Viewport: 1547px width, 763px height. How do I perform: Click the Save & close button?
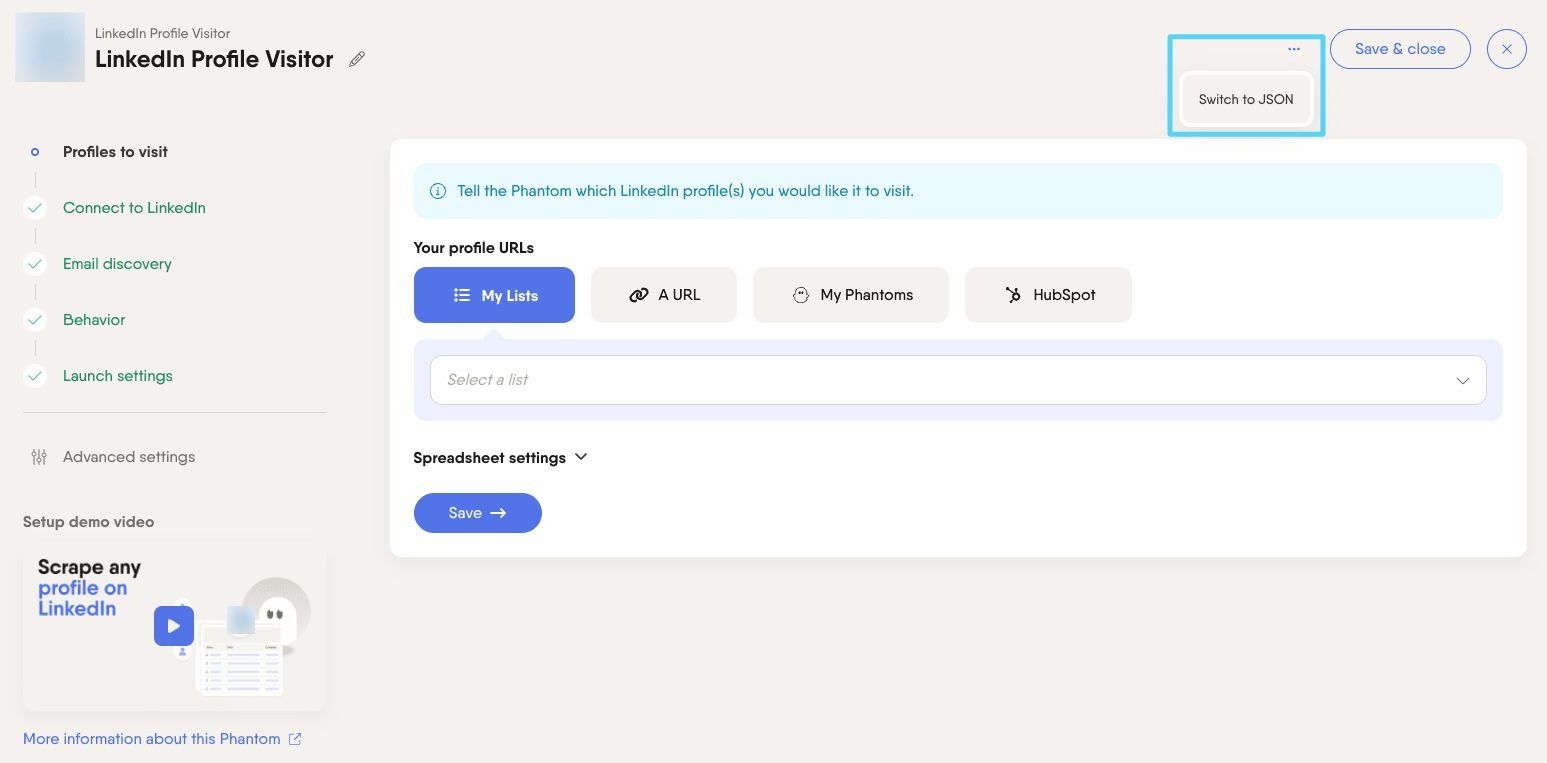coord(1400,49)
